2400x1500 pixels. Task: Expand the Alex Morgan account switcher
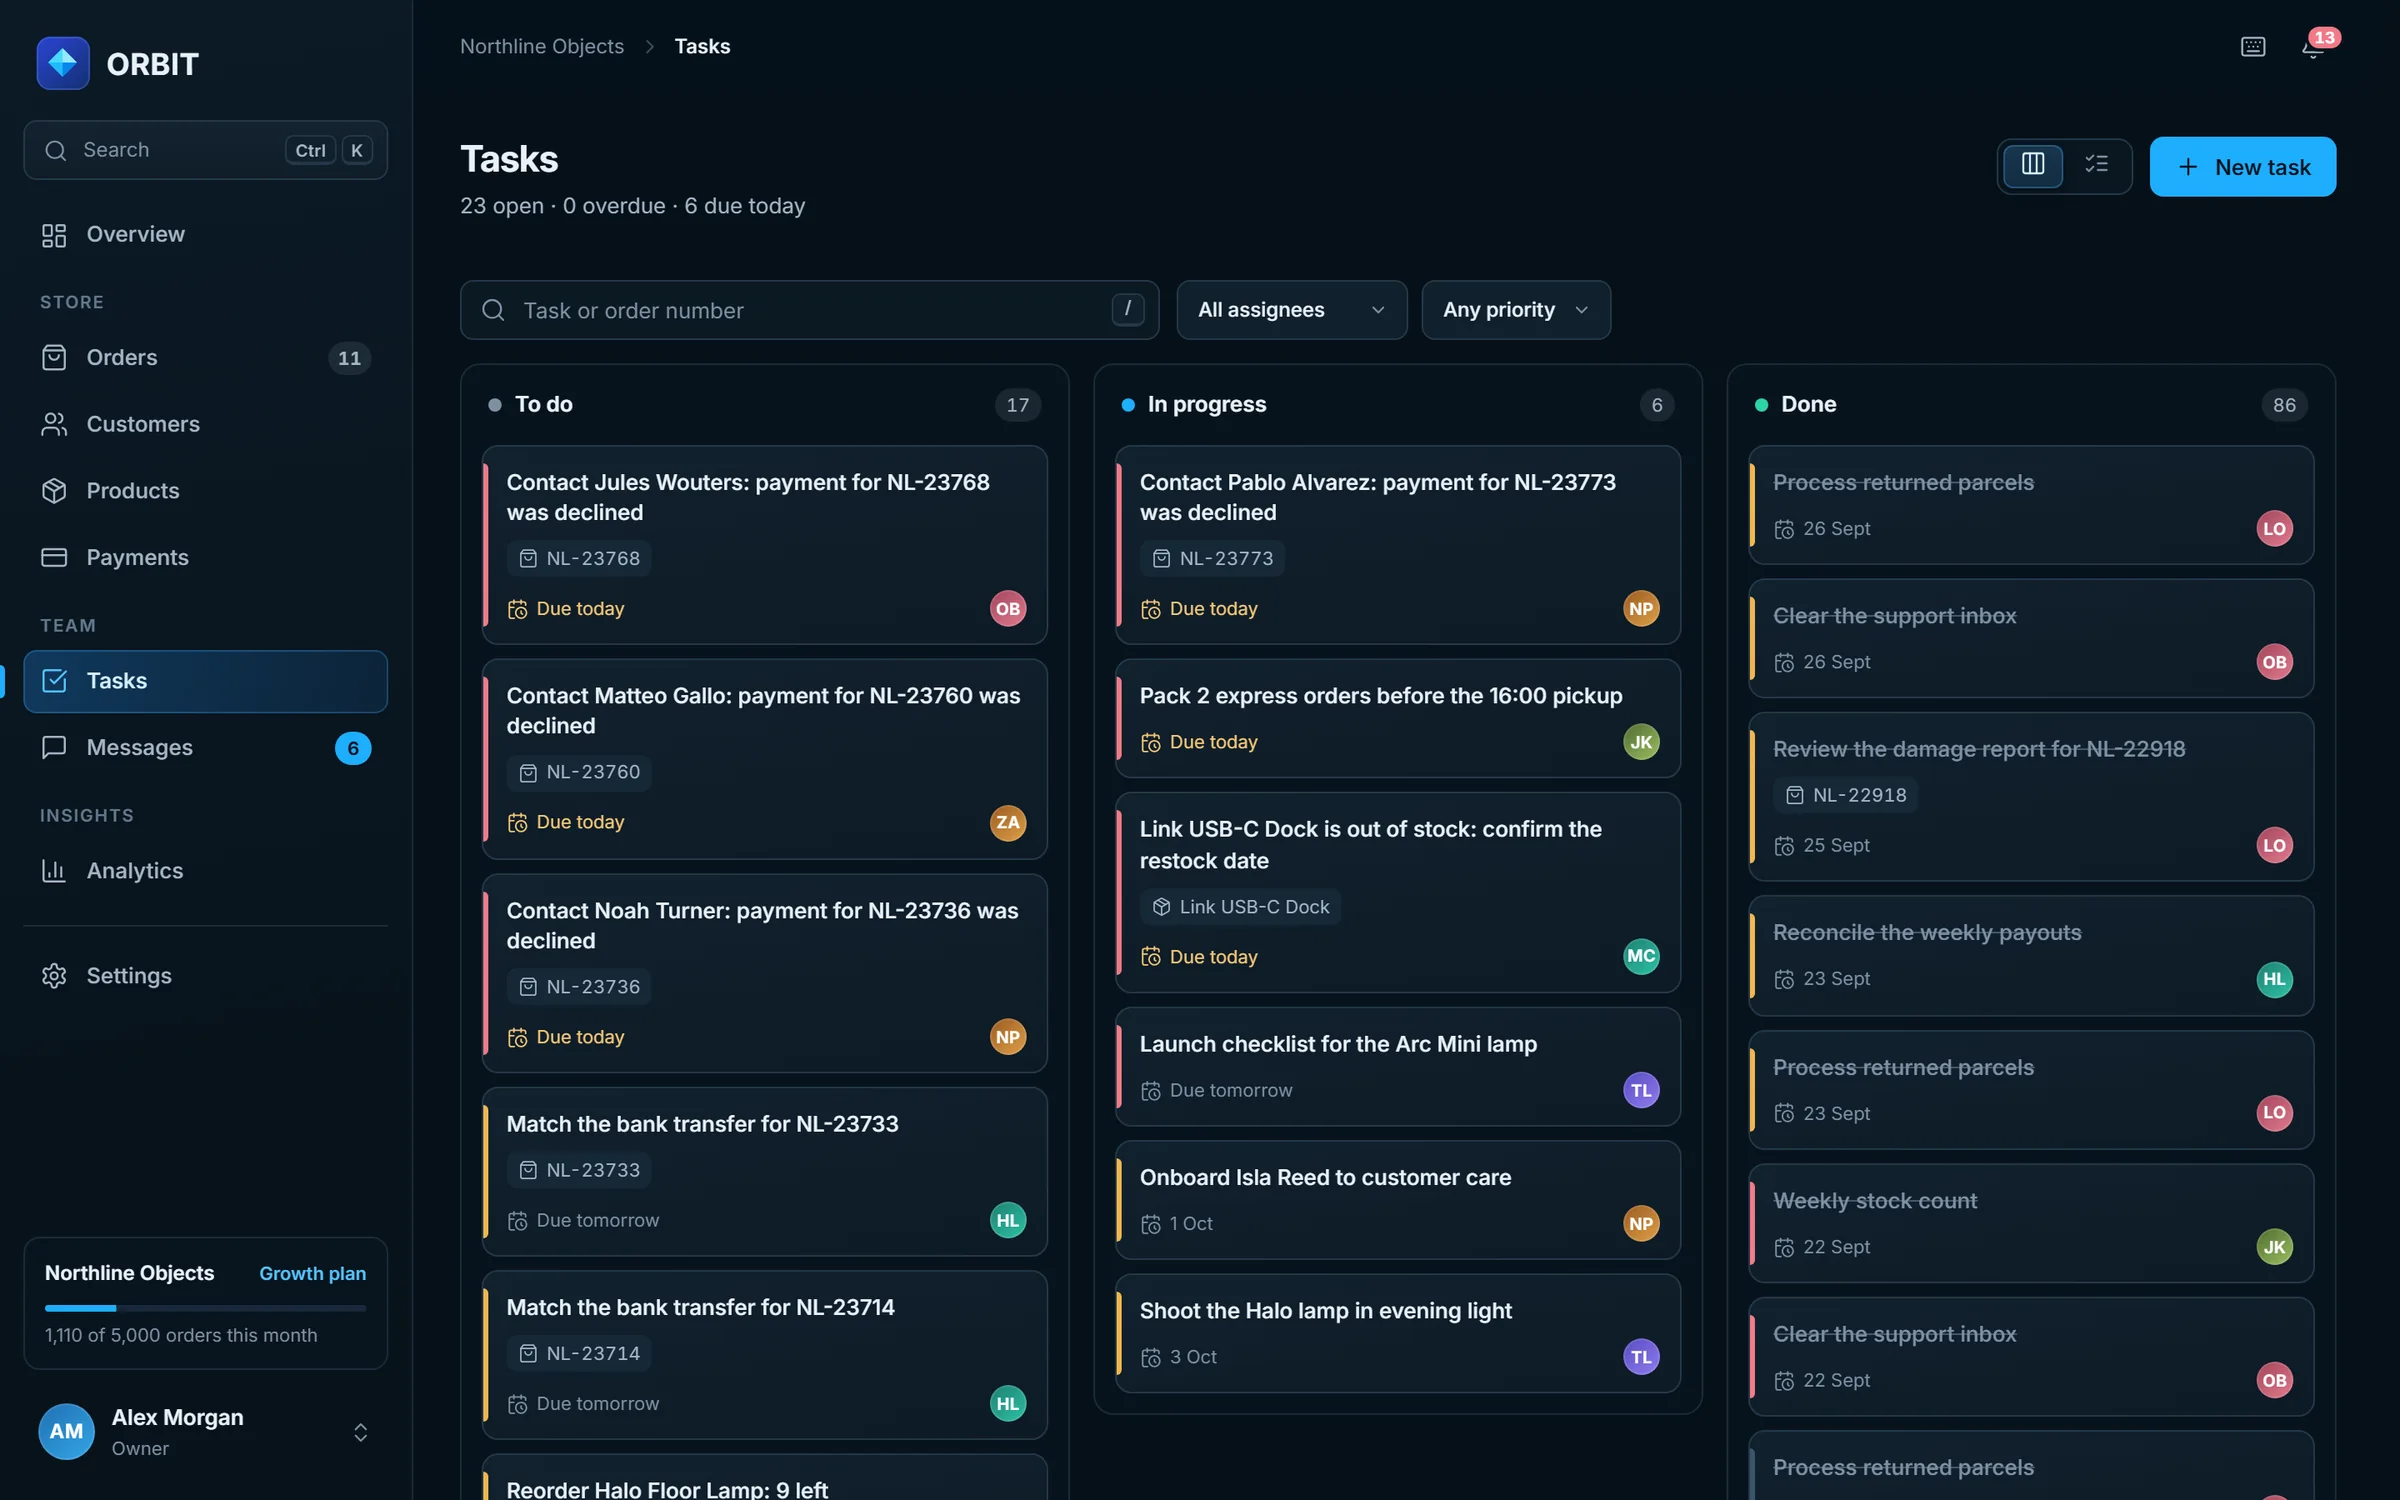(361, 1432)
